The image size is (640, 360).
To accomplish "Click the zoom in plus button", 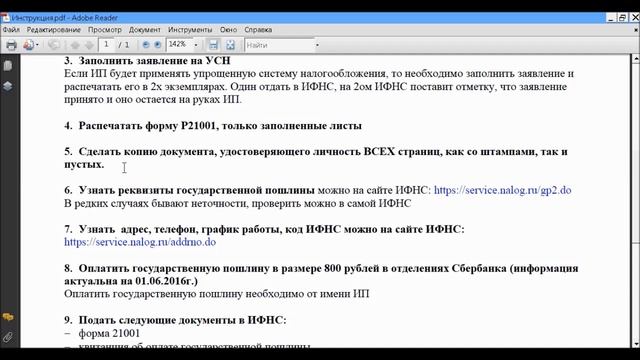I will (158, 45).
